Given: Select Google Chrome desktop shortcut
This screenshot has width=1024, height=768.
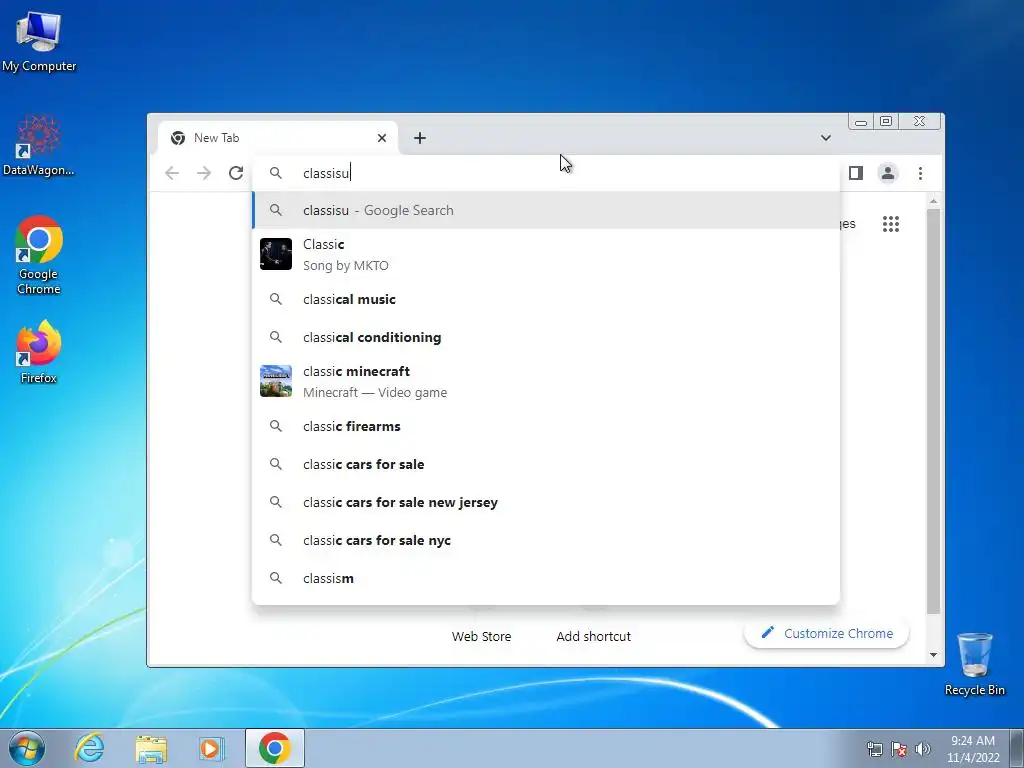Looking at the screenshot, I should coord(39,255).
